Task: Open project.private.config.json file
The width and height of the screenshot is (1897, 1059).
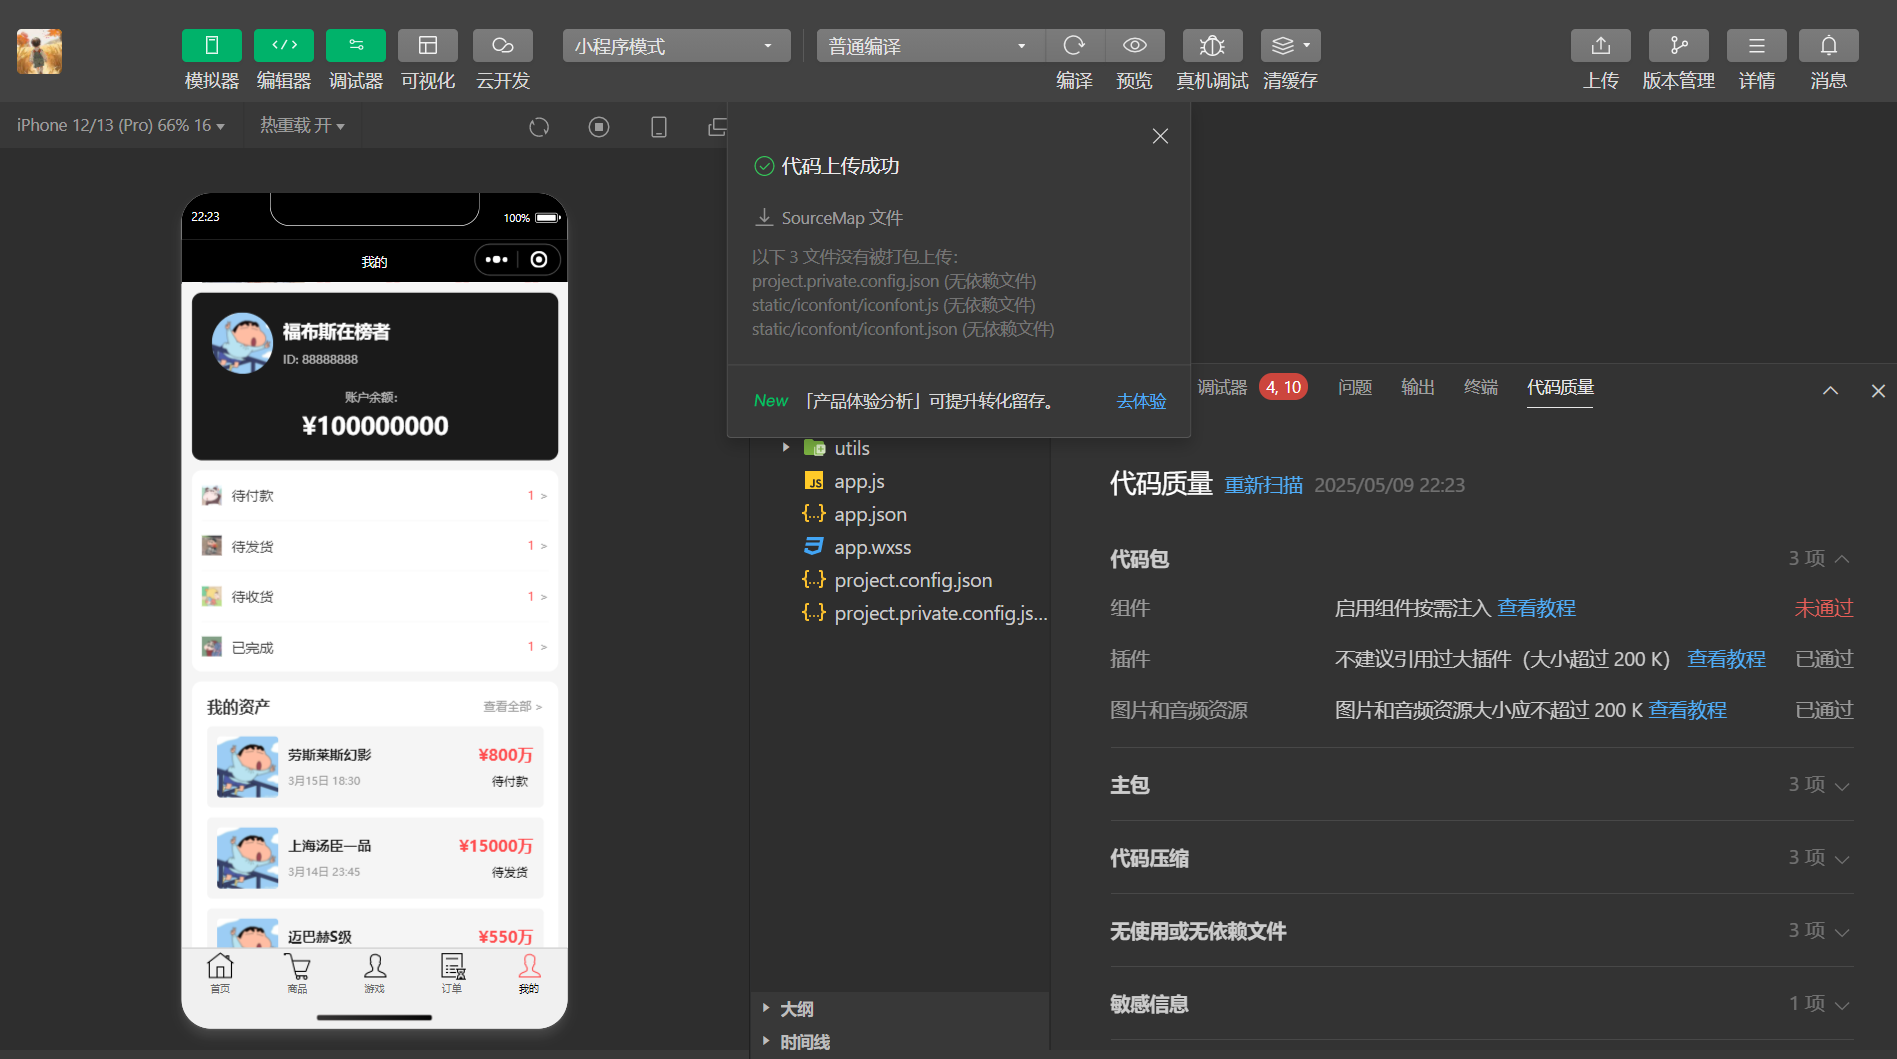Action: [x=925, y=613]
